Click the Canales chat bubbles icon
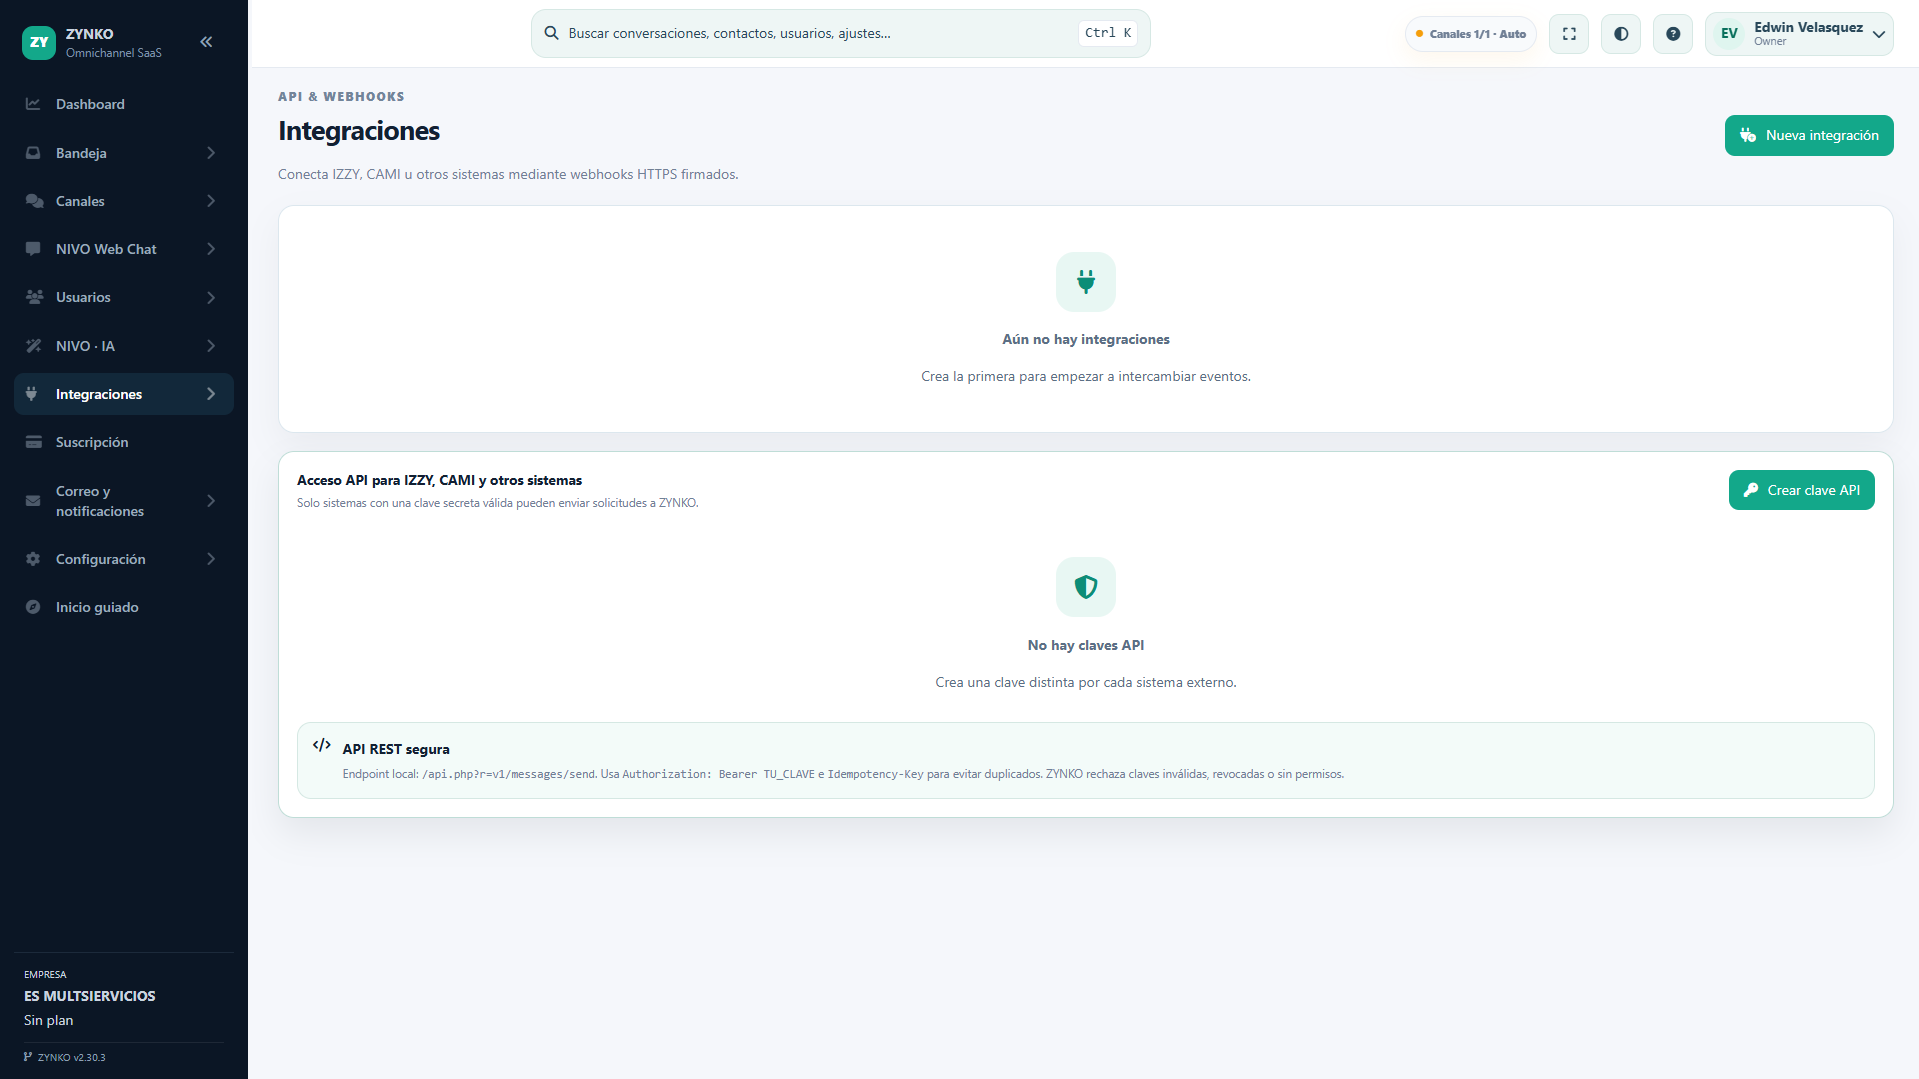Screen dimensions: 1919x1079 34,201
